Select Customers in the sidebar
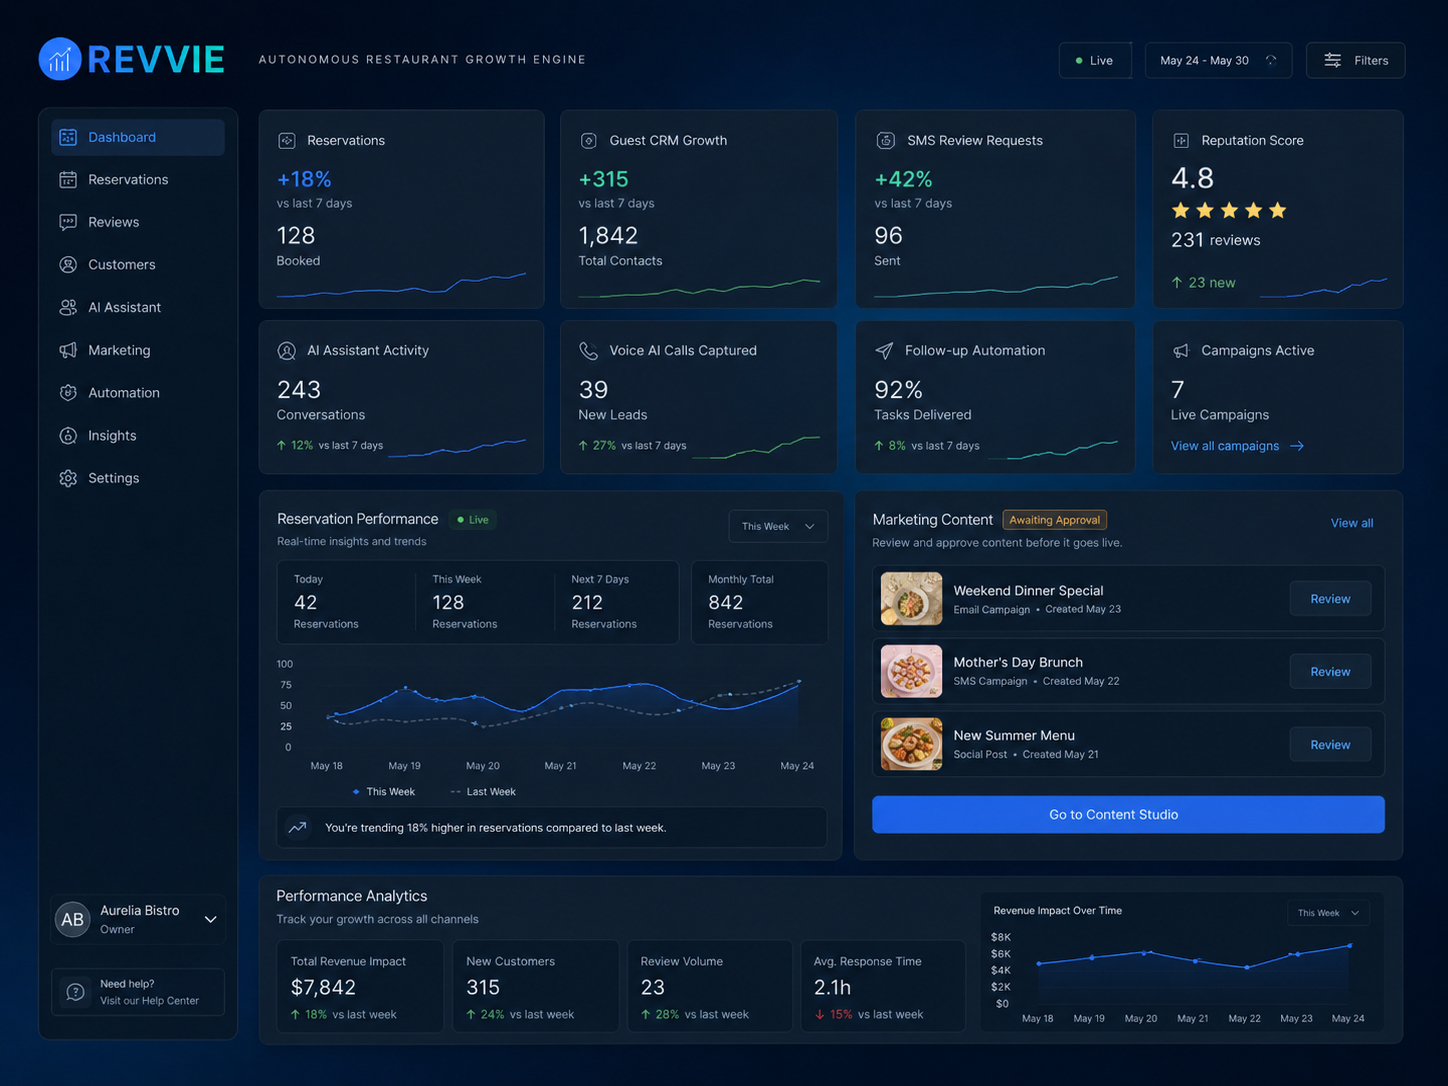The image size is (1448, 1086). pos(138,265)
